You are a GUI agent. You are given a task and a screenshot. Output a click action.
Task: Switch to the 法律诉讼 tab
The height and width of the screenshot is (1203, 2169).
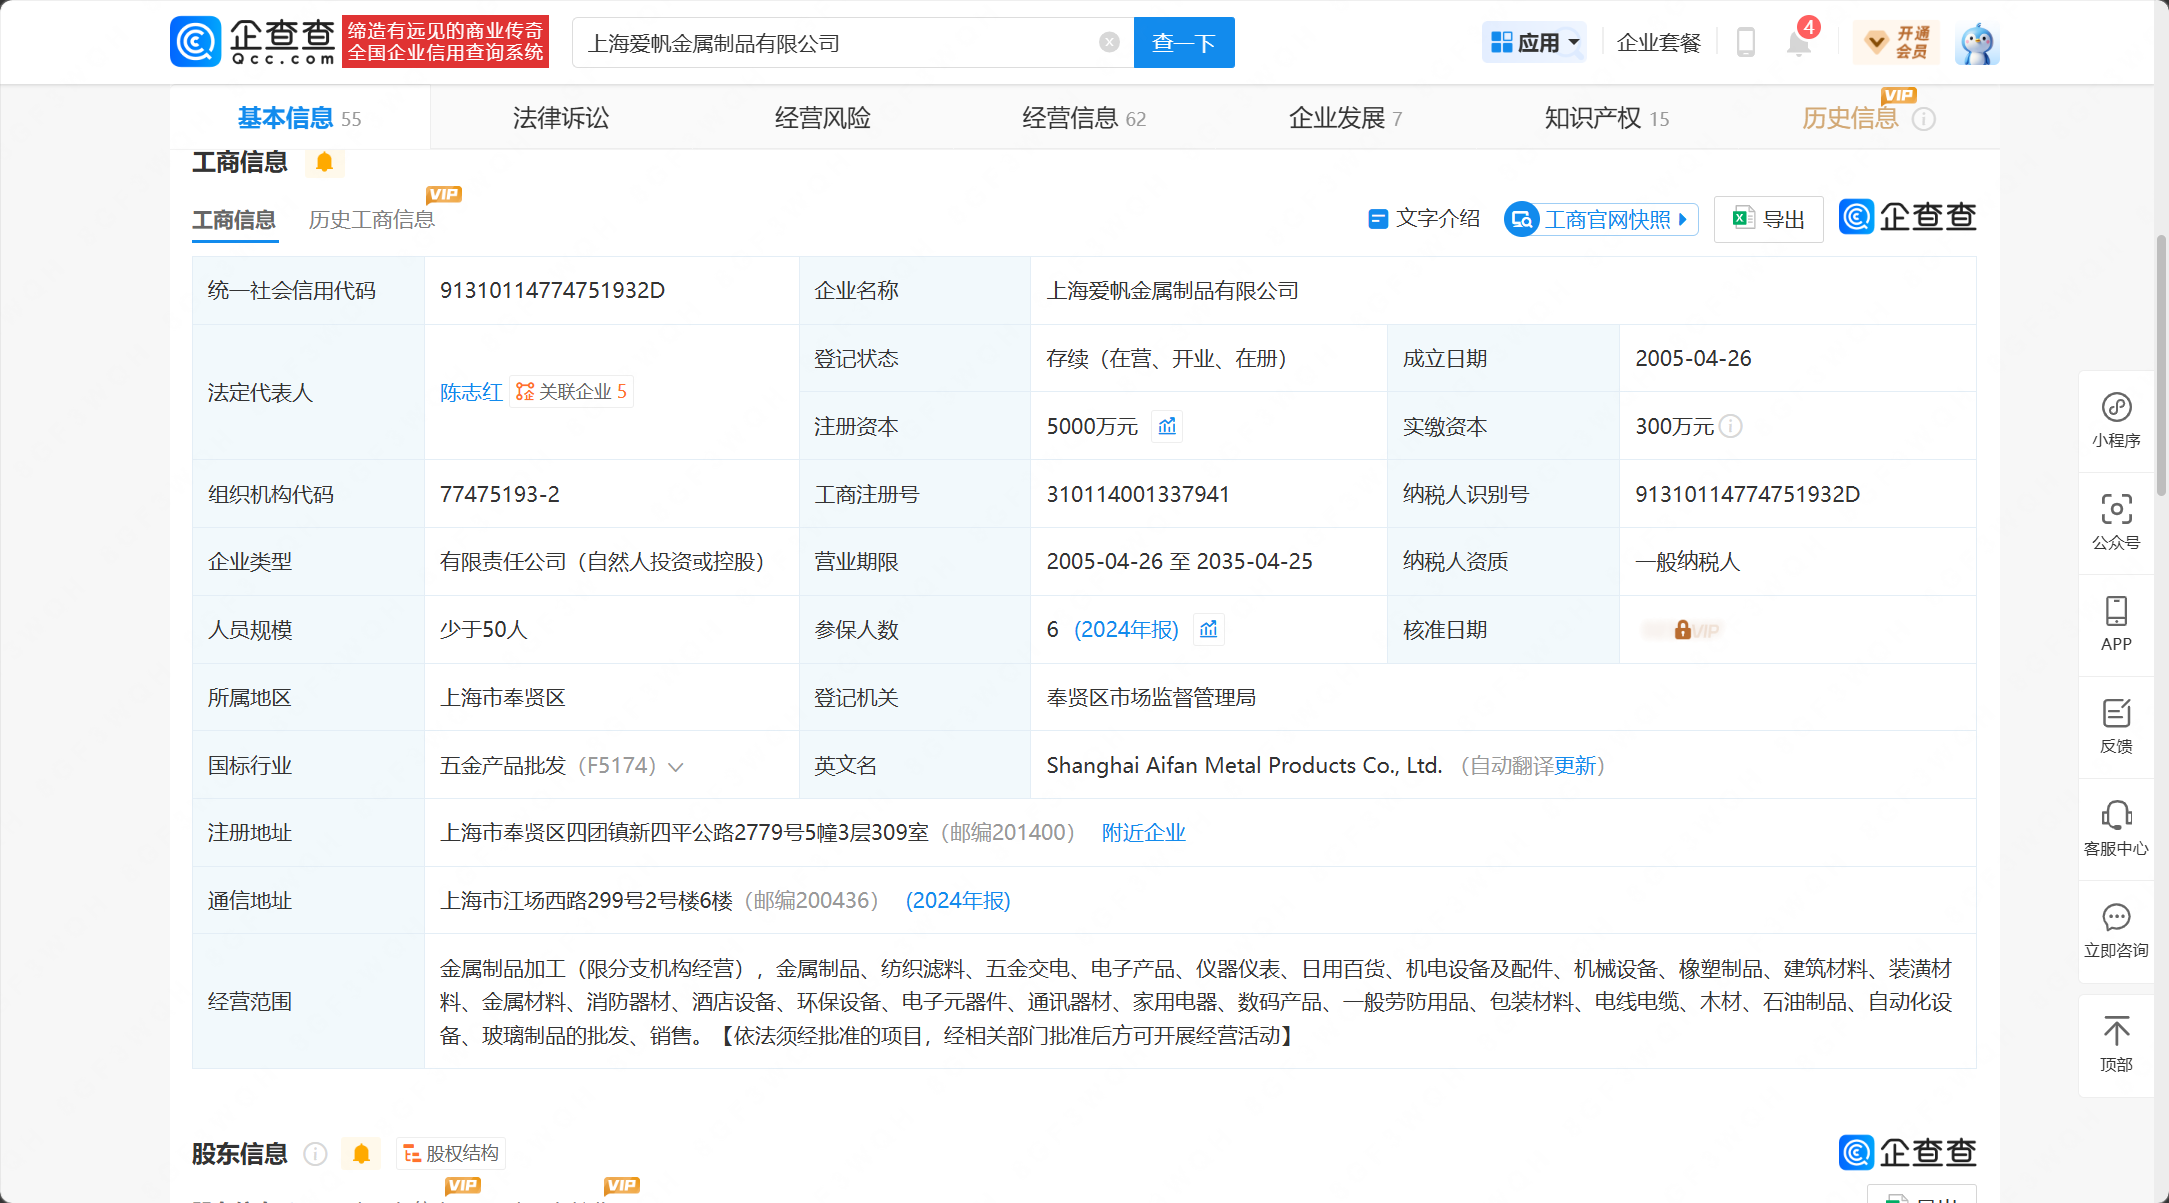561,118
